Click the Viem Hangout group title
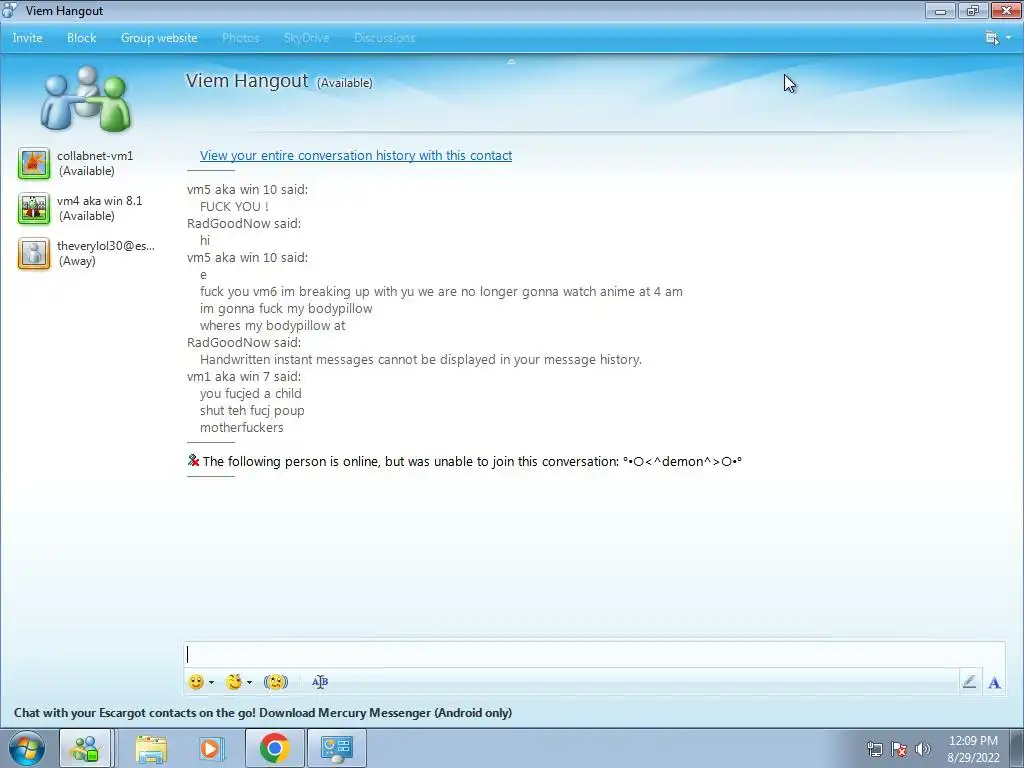The height and width of the screenshot is (768, 1024). click(247, 80)
